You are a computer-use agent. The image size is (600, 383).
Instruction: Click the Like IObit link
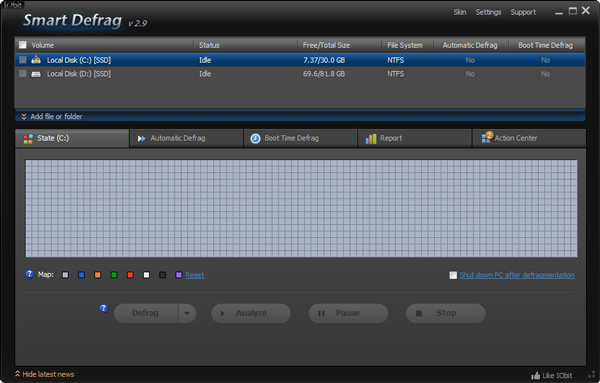pos(557,376)
